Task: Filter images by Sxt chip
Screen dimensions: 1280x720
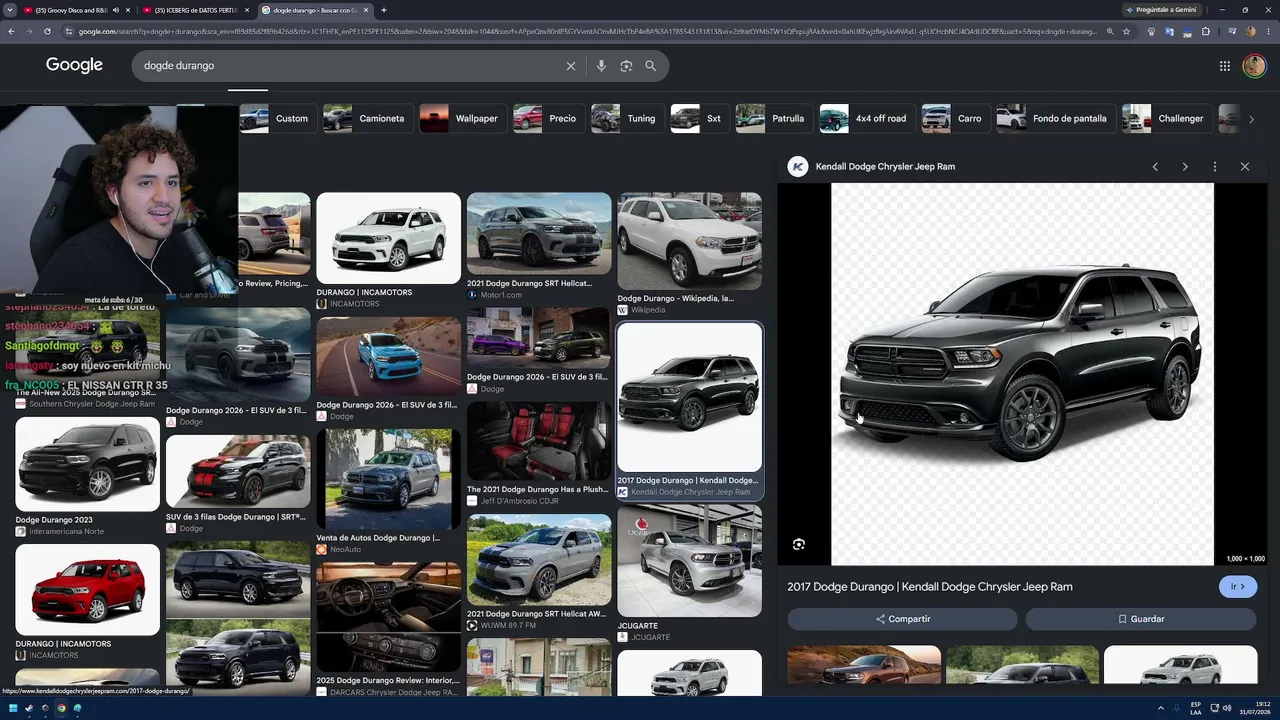Action: tap(698, 118)
